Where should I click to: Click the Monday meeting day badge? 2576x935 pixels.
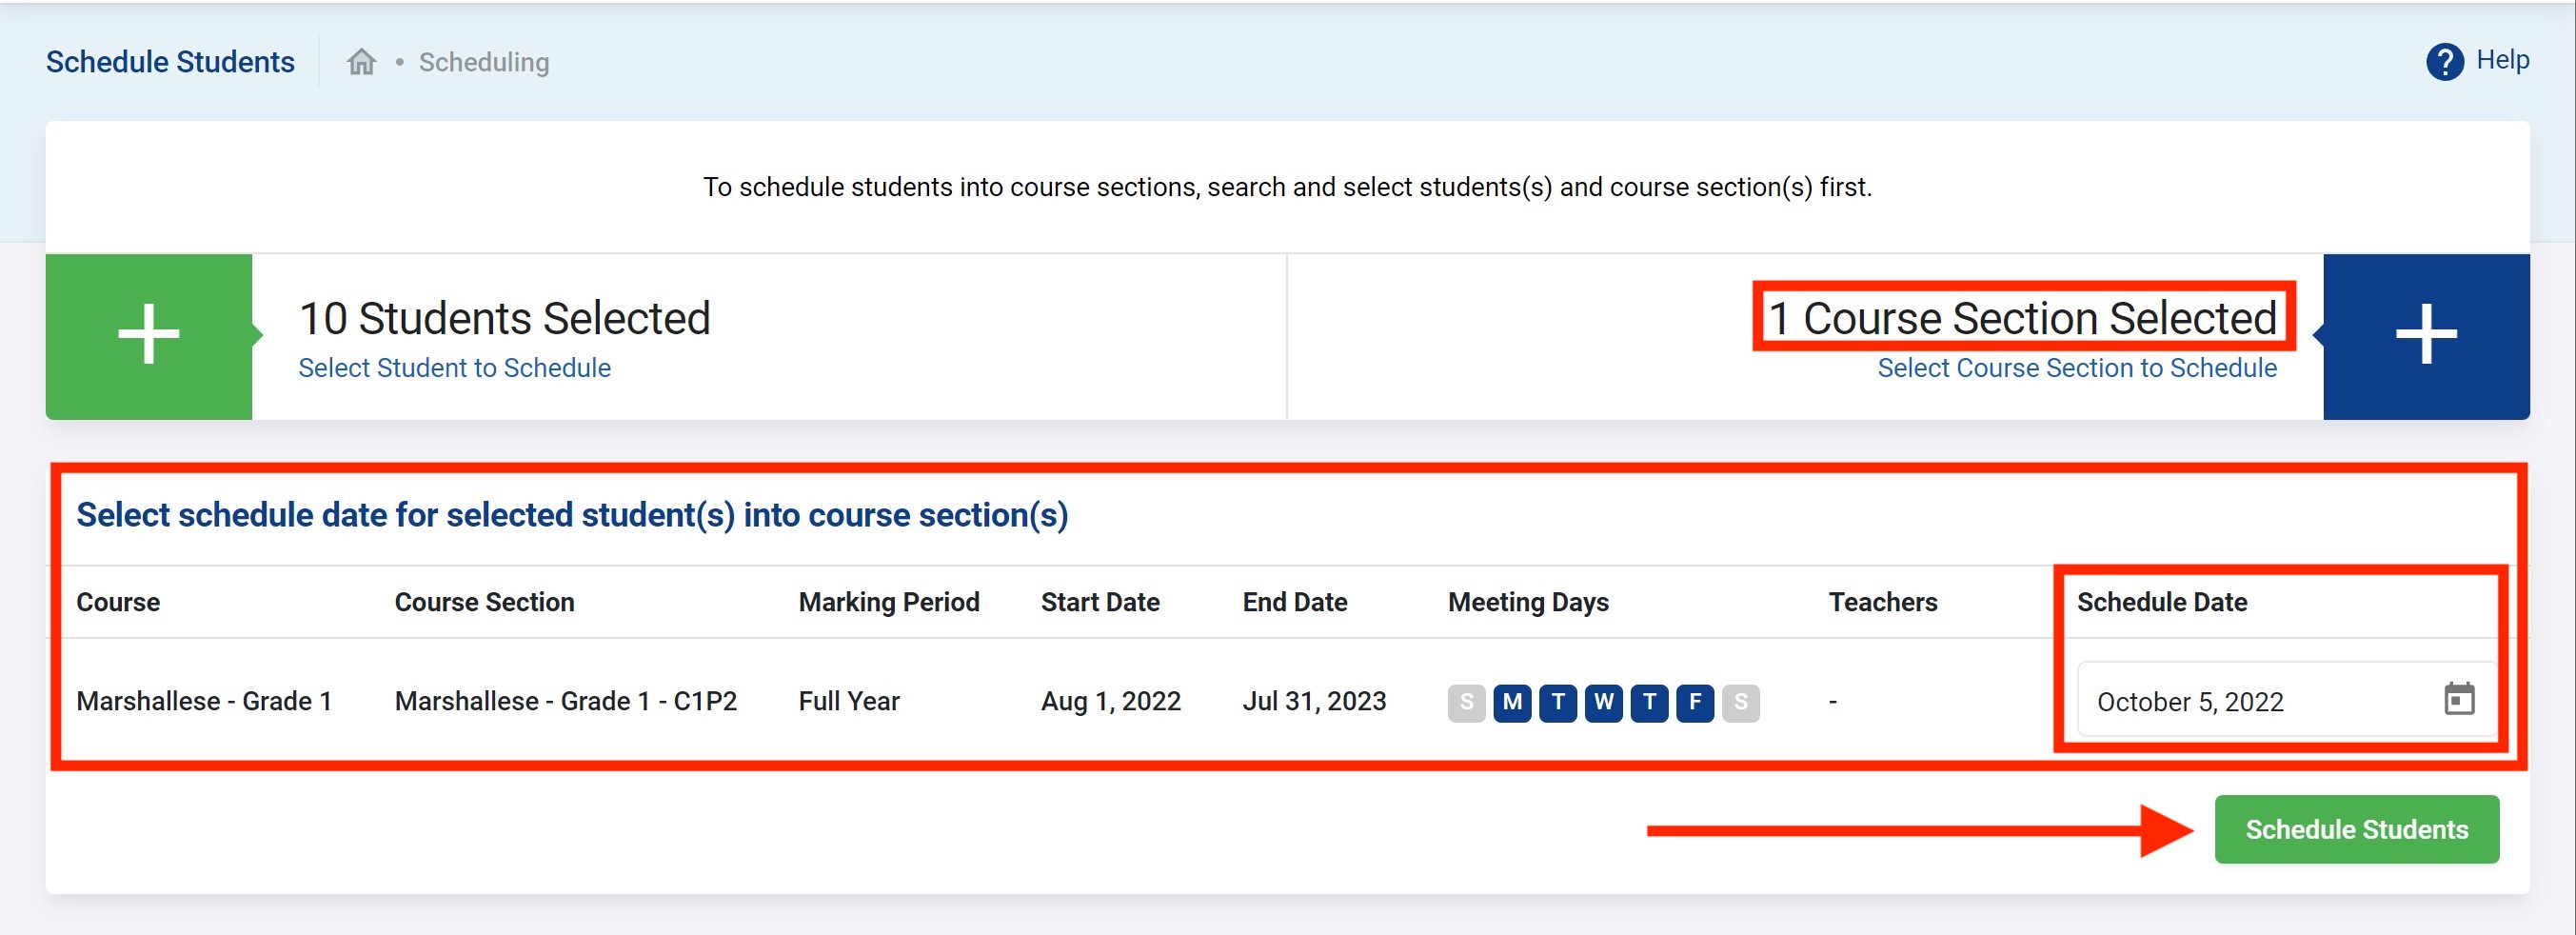(x=1512, y=702)
